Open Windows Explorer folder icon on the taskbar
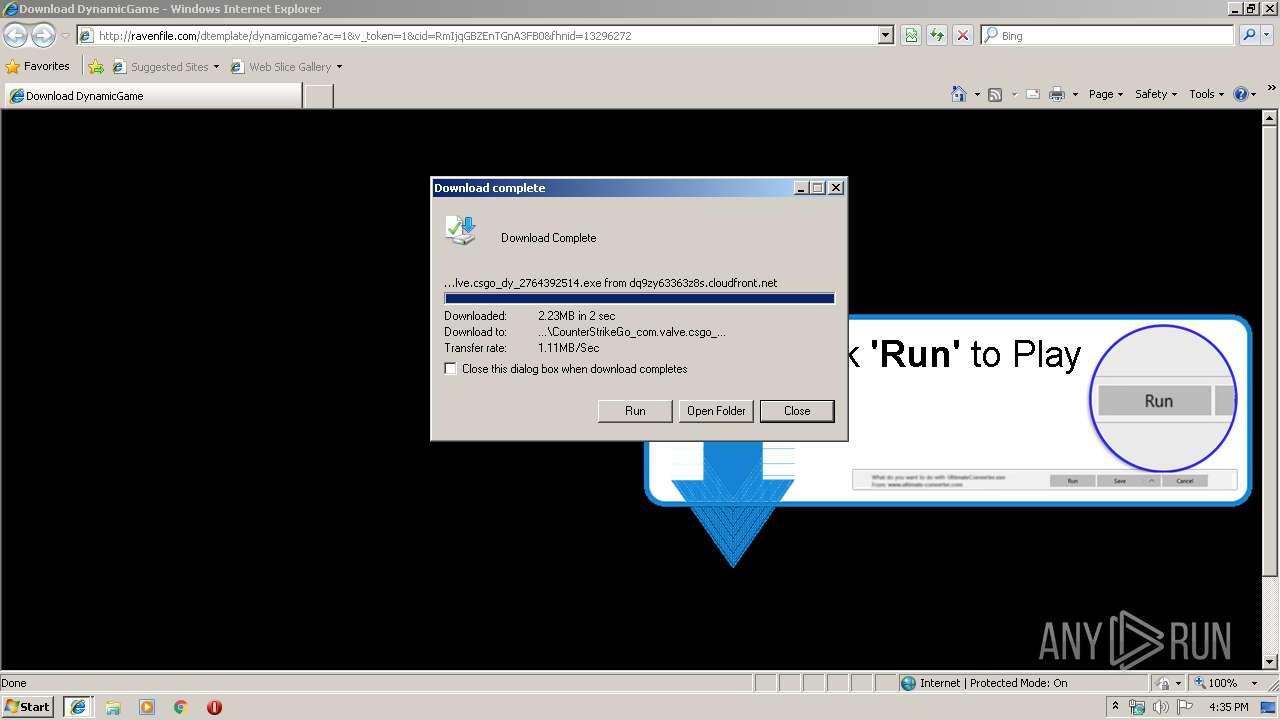 (113, 707)
